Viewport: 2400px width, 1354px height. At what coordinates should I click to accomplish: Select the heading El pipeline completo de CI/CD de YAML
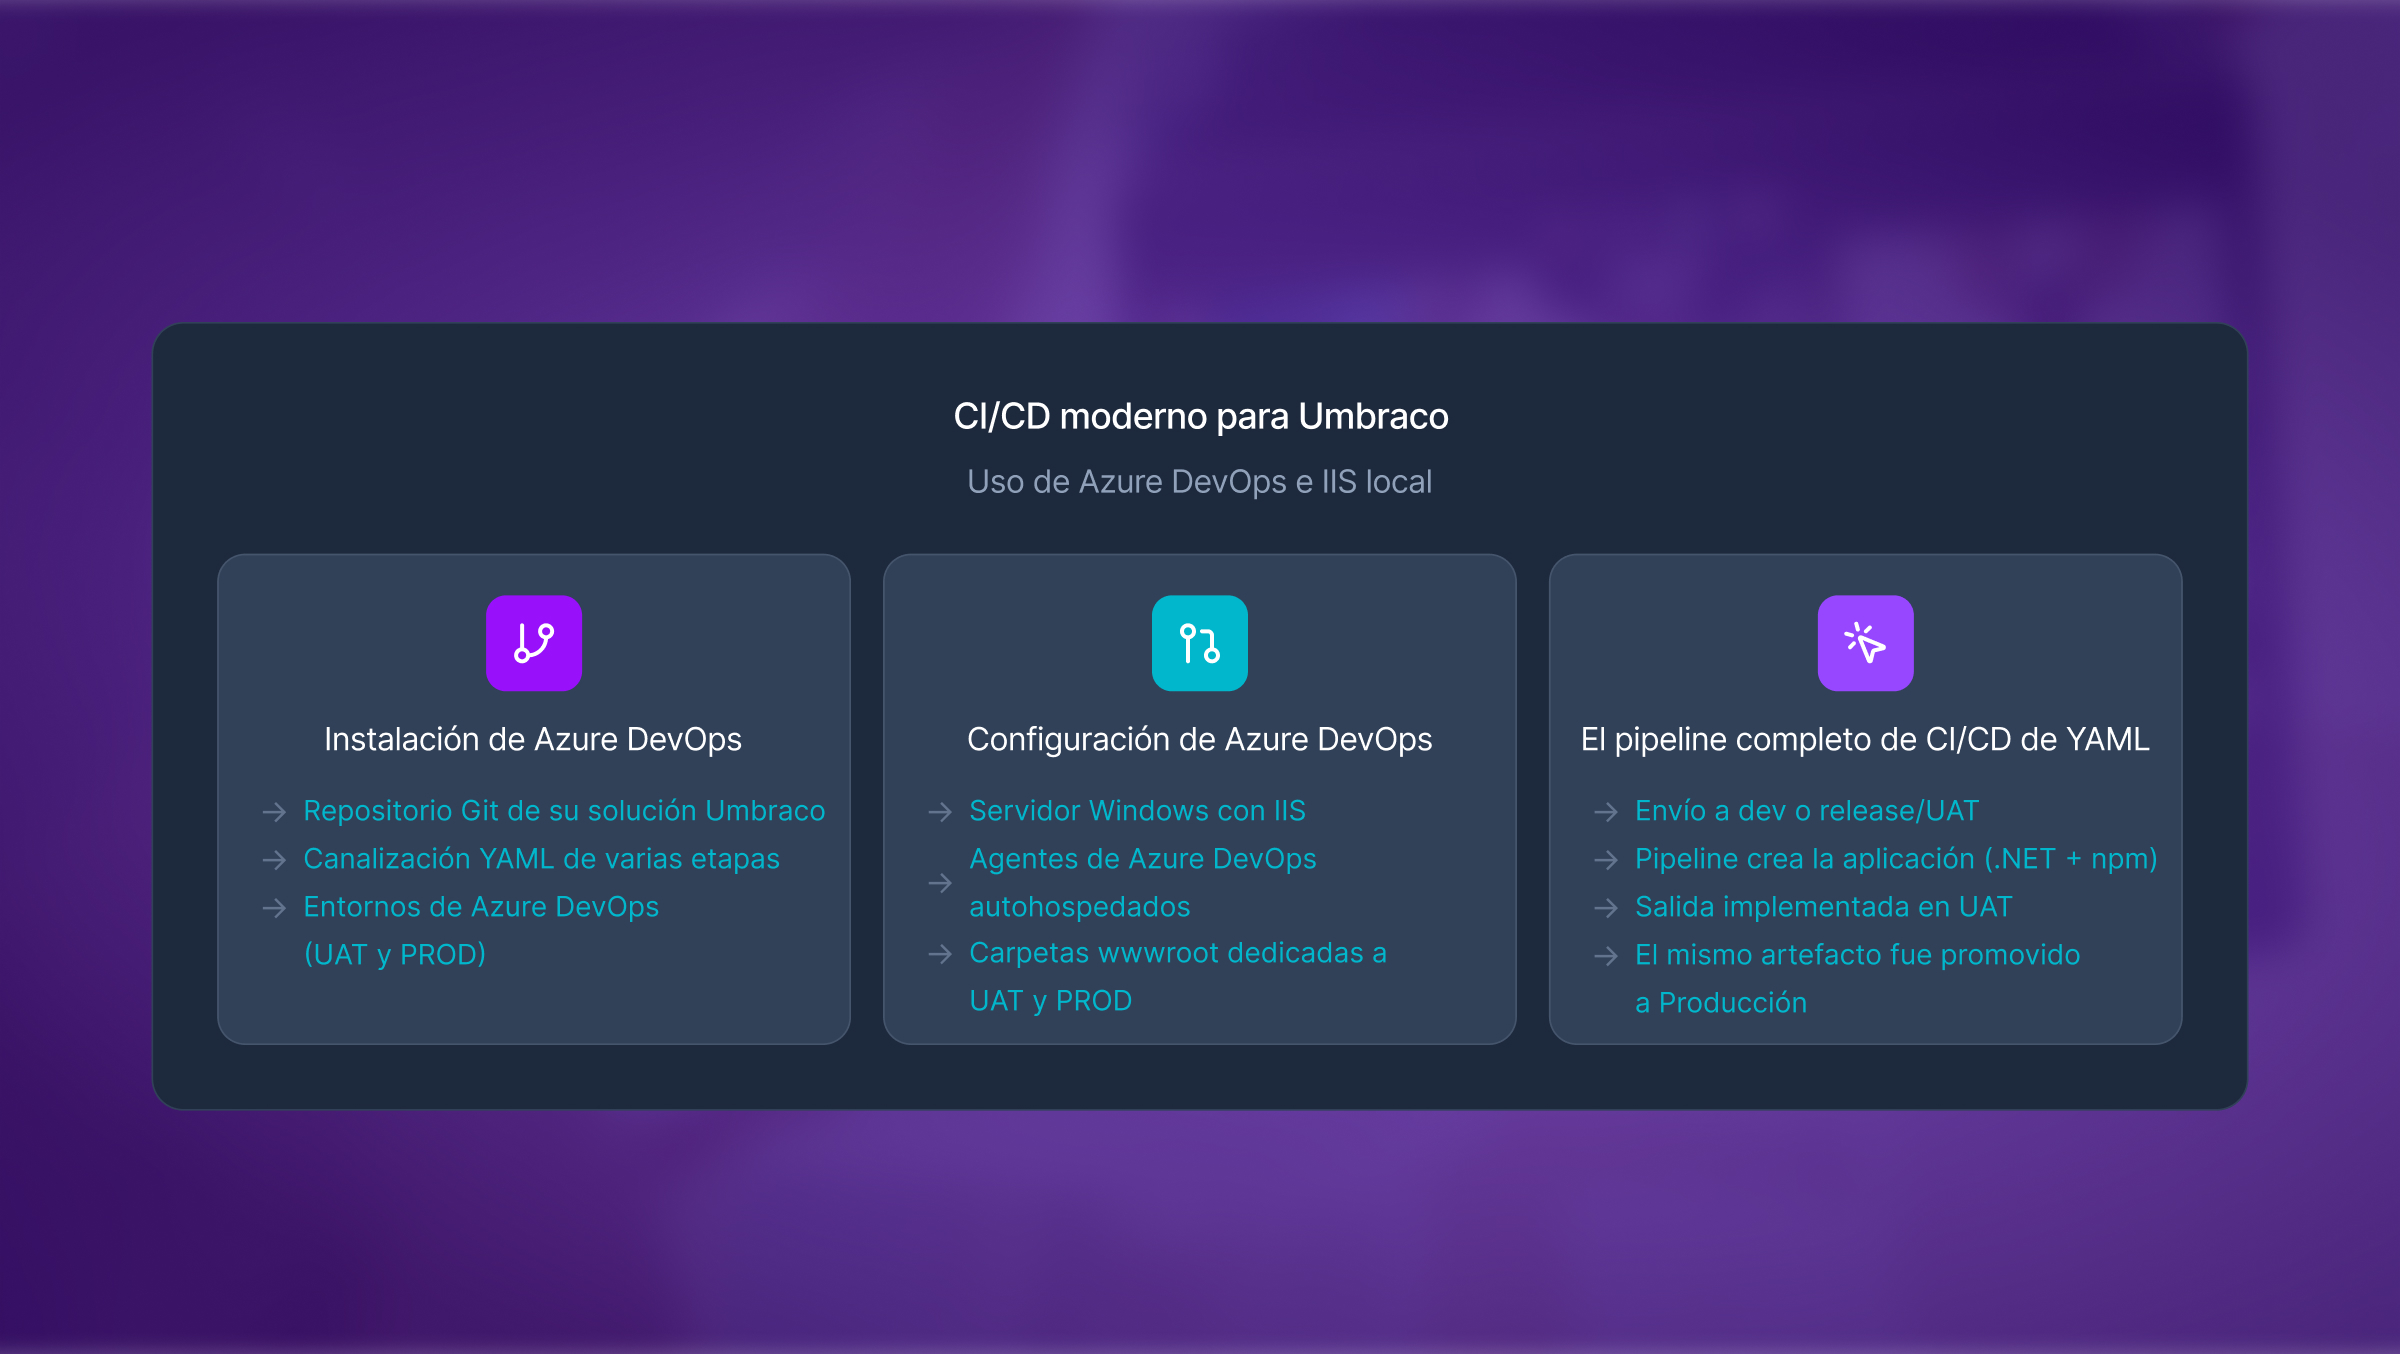click(x=1866, y=739)
